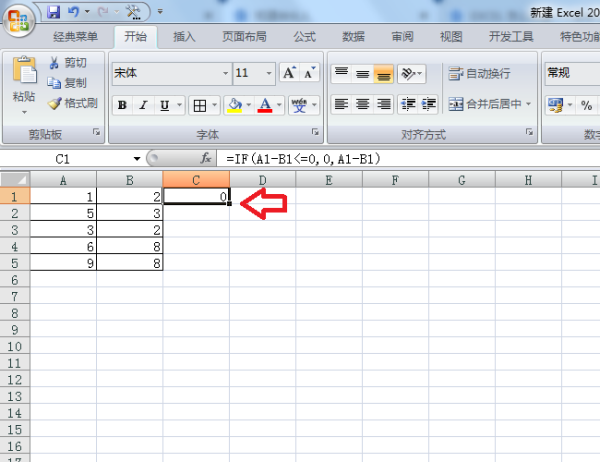Toggle italic formatting
The image size is (600, 462).
click(x=143, y=105)
